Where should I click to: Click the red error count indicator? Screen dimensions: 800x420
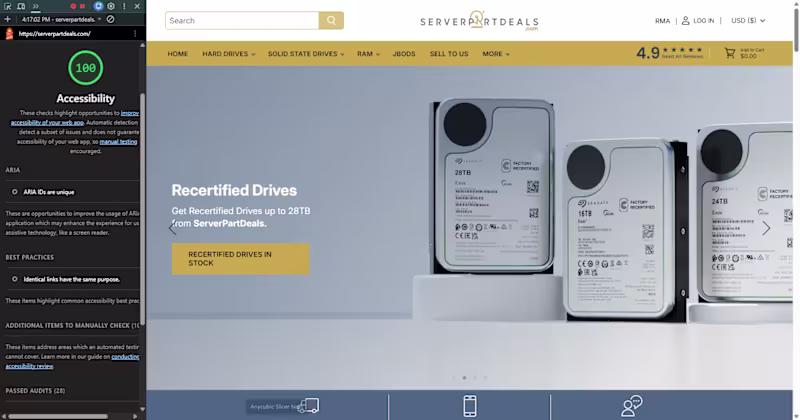coord(73,6)
